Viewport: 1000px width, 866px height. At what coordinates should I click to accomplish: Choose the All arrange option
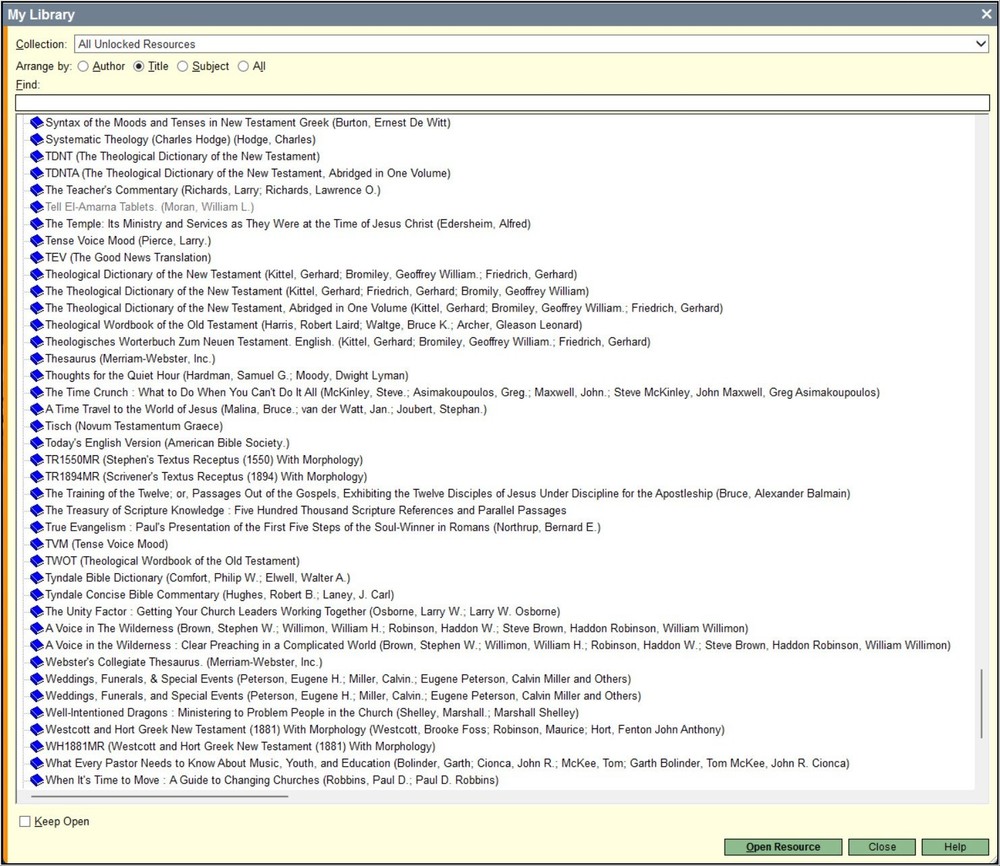(x=241, y=66)
